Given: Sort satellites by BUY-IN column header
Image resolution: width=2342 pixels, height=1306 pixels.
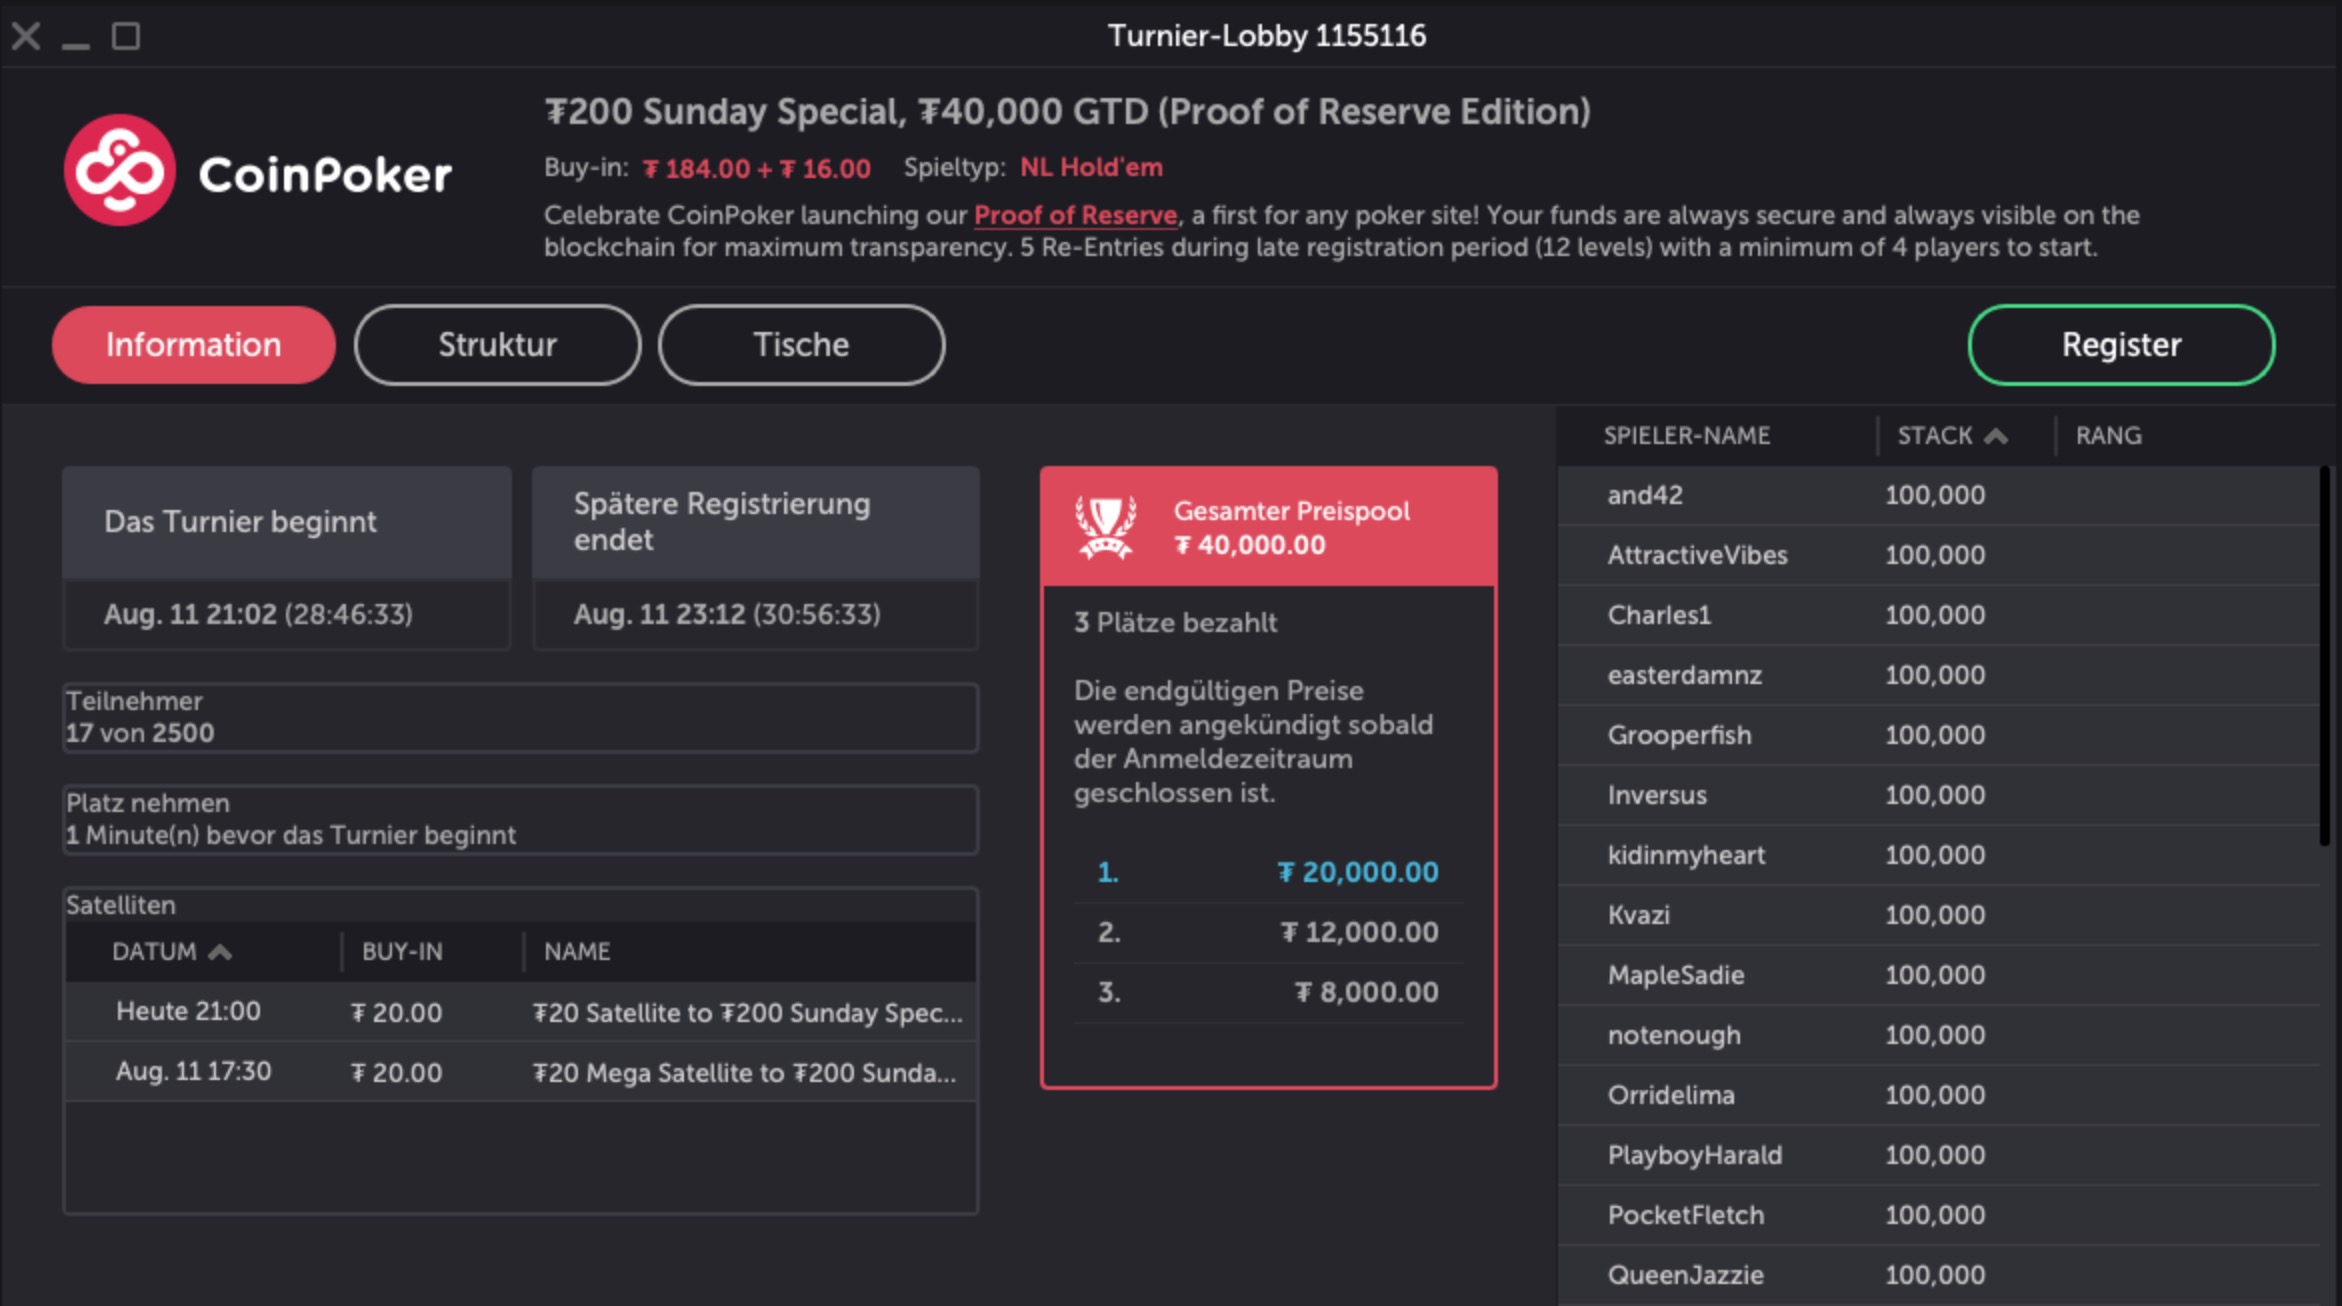Looking at the screenshot, I should [402, 952].
